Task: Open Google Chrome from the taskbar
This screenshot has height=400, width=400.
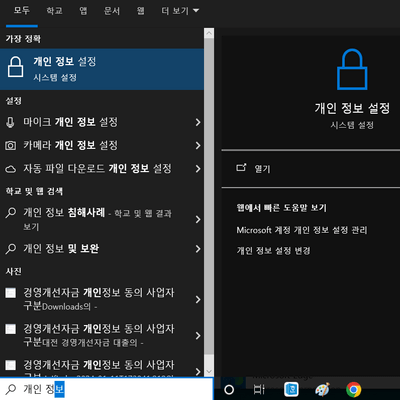Action: [x=353, y=389]
